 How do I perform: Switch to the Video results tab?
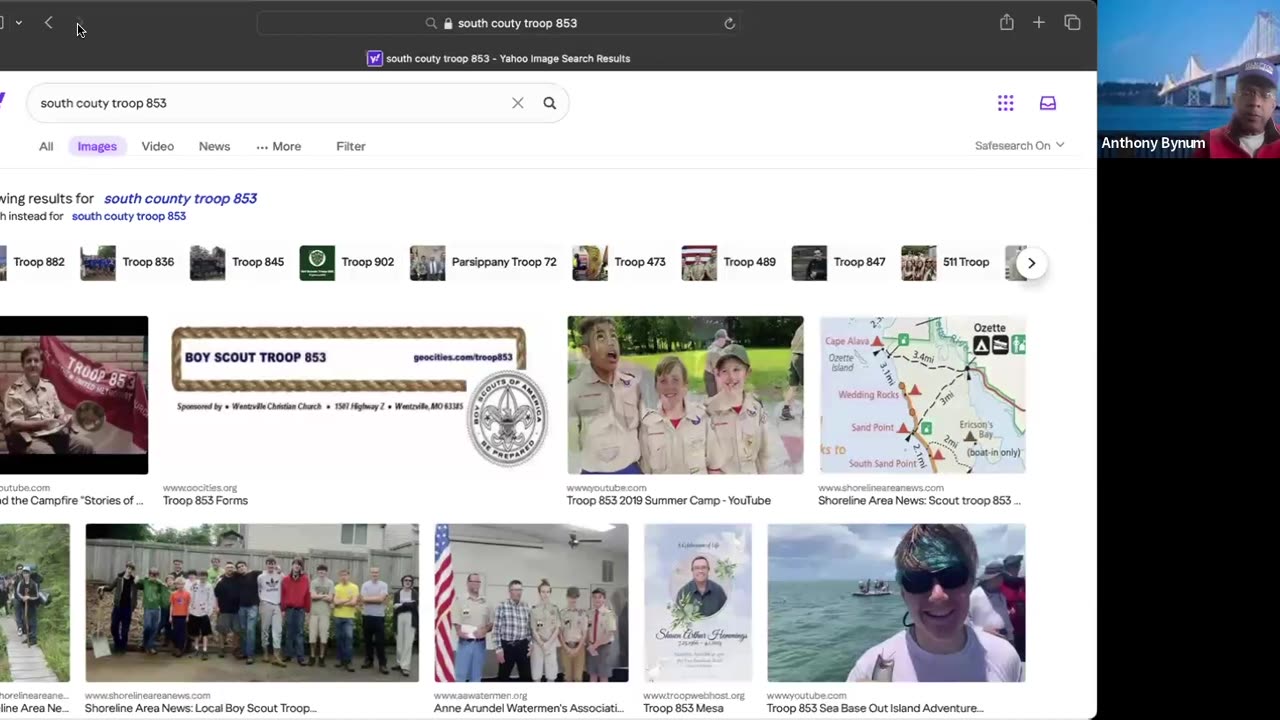(158, 147)
